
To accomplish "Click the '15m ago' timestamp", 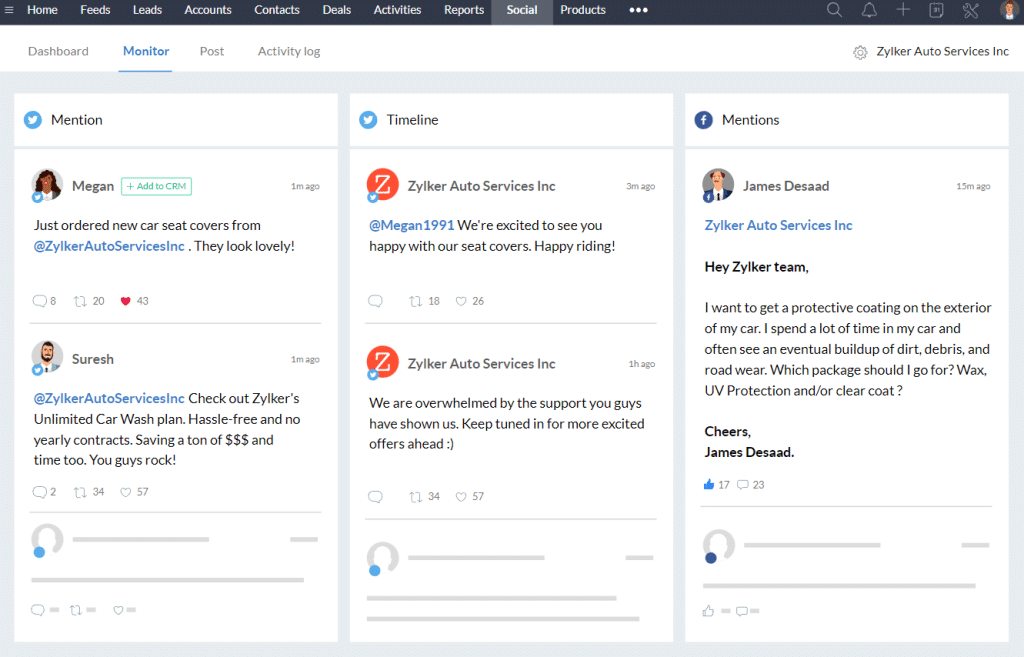I will 973,186.
